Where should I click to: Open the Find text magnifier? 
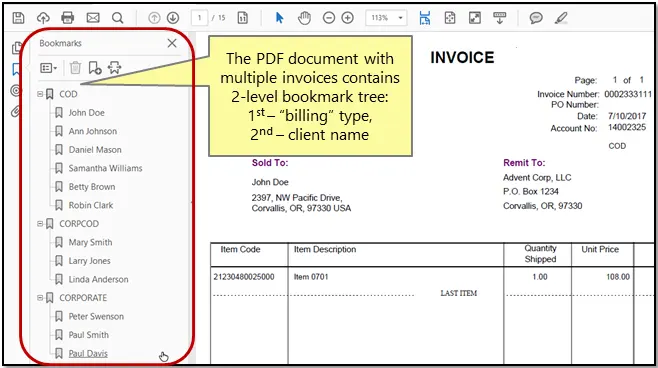click(118, 18)
